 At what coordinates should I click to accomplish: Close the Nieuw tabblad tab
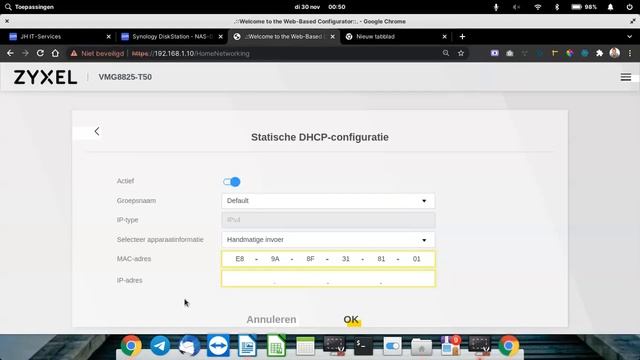444,37
